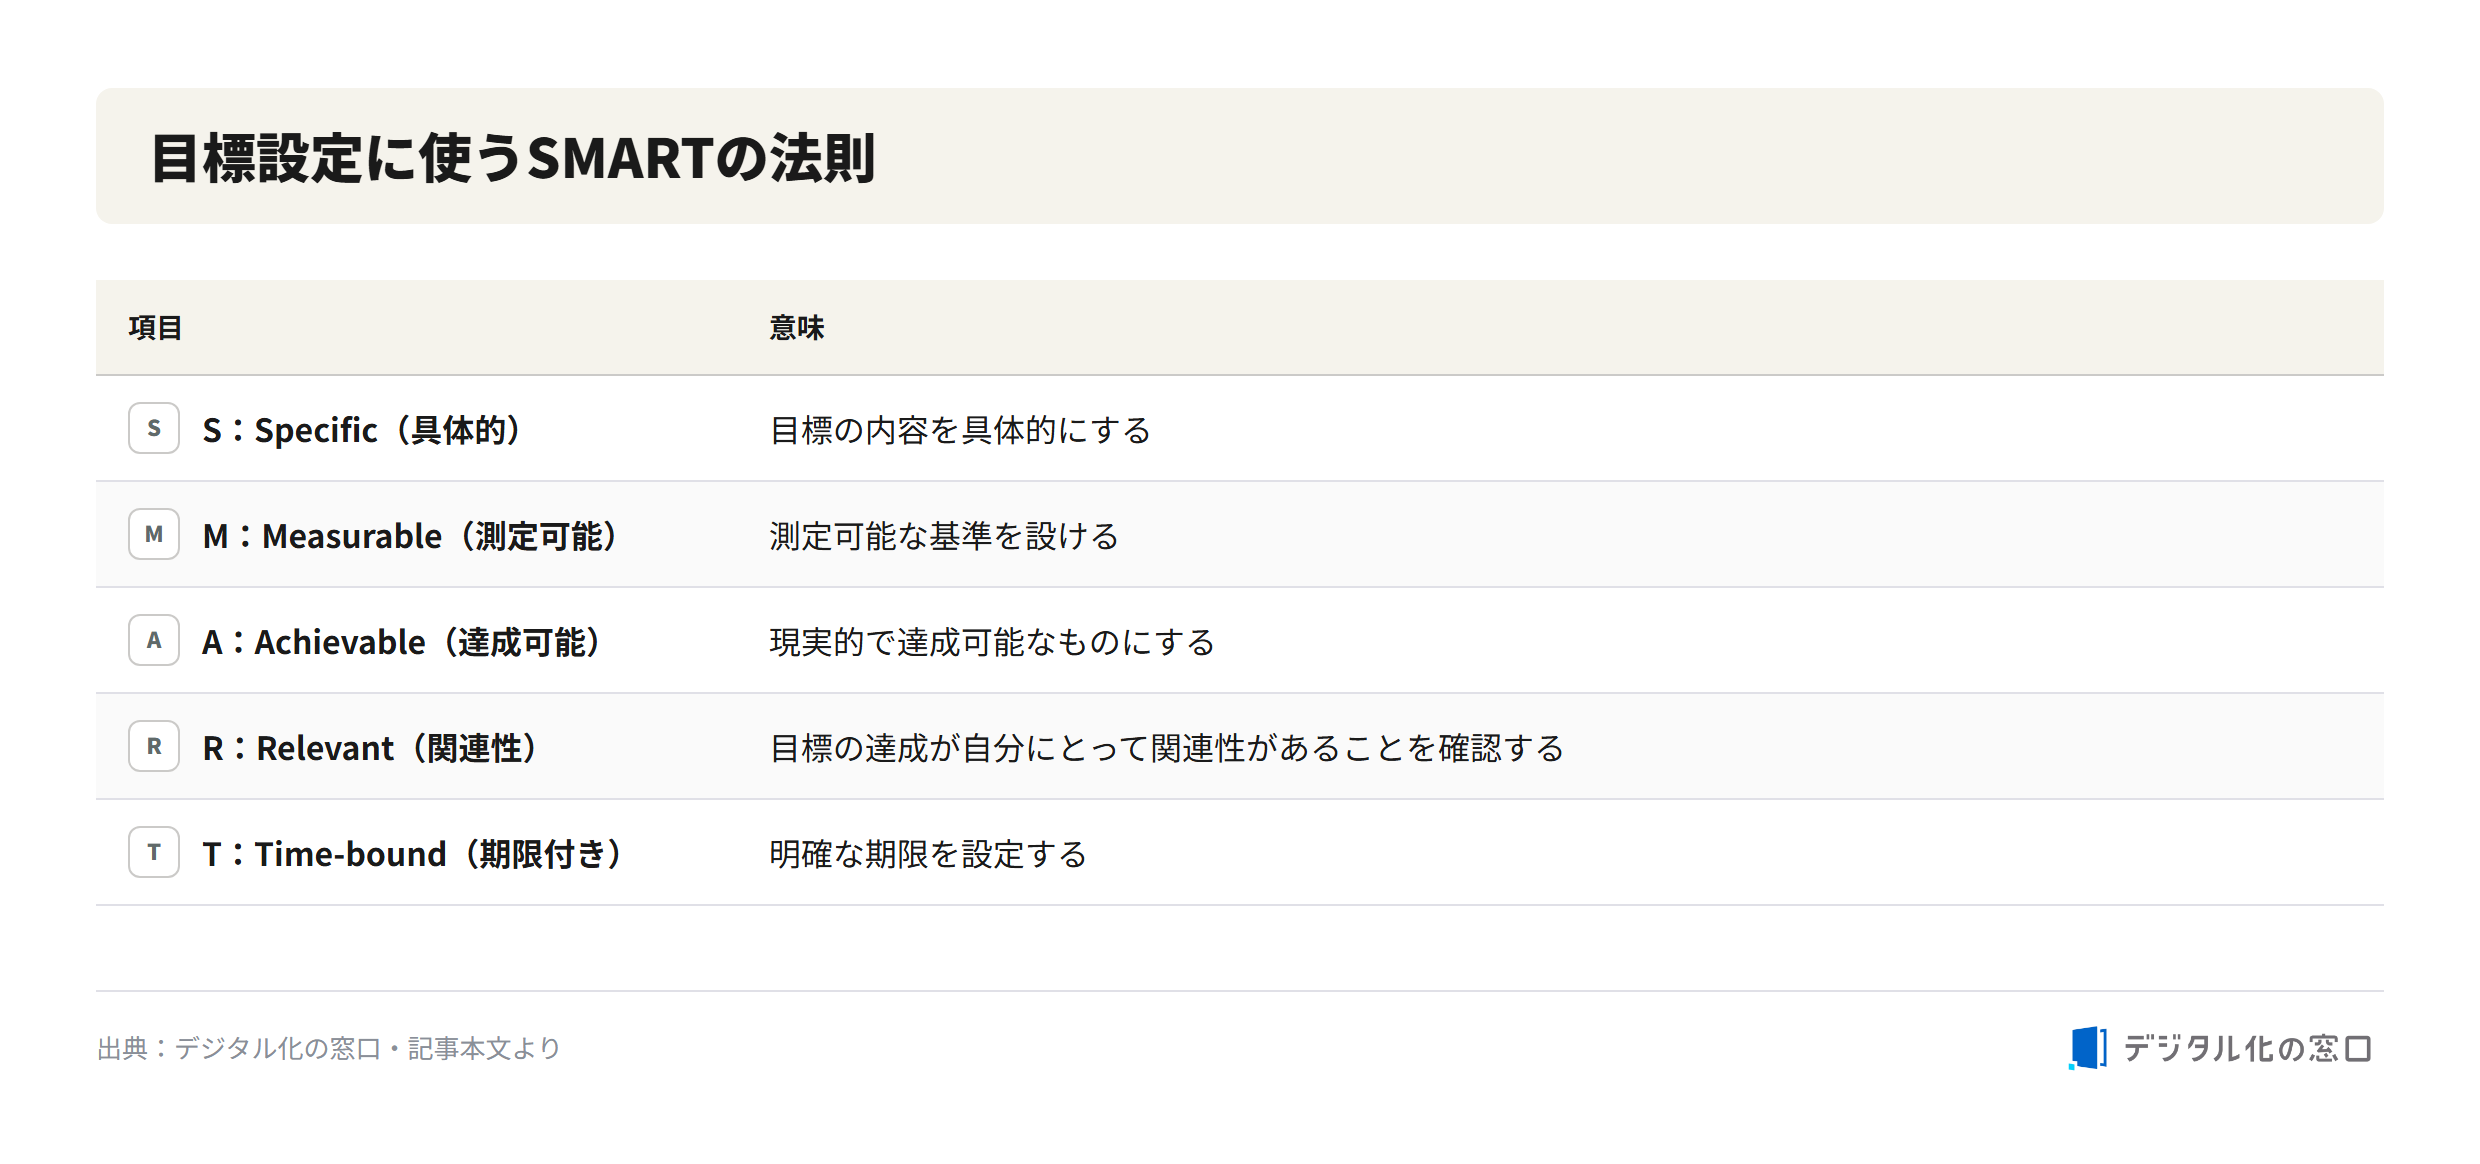Click the T：Time-bound（期限付き） label
The height and width of the screenshot is (1164, 2480).
412,854
